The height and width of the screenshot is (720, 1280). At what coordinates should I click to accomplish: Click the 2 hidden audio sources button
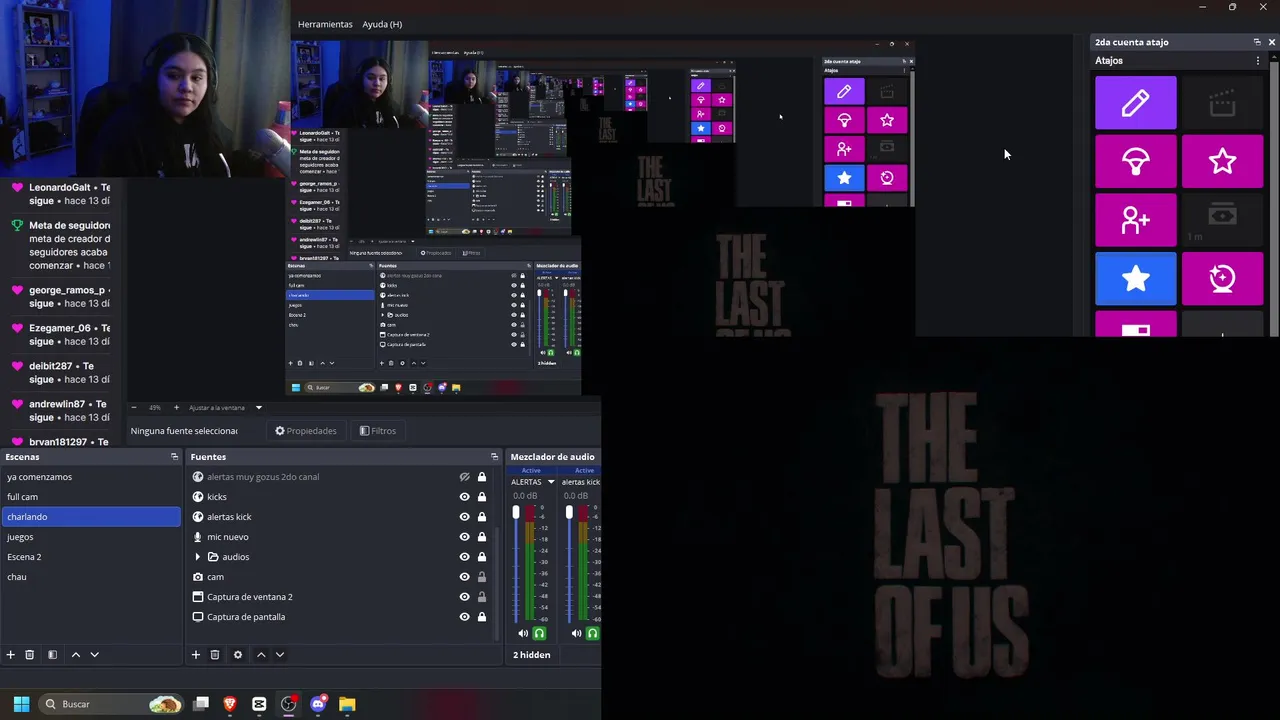532,655
